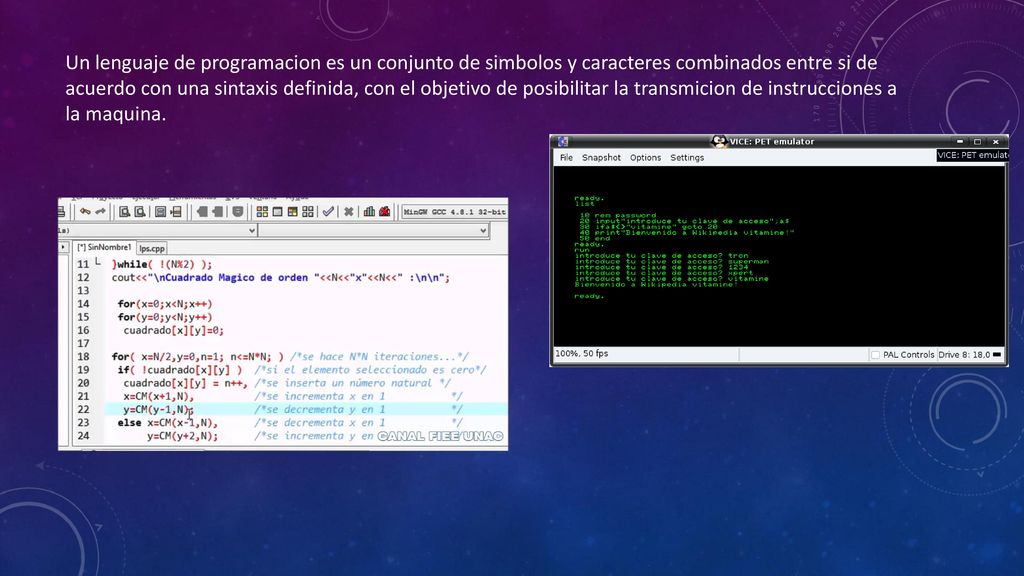Image resolution: width=1024 pixels, height=576 pixels.
Task: Open the Replace icon next to Find
Action: coord(140,212)
